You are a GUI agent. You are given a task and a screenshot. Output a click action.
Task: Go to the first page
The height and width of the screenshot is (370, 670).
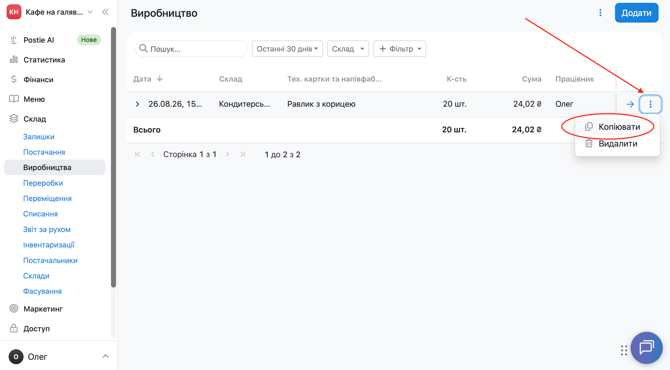click(137, 154)
